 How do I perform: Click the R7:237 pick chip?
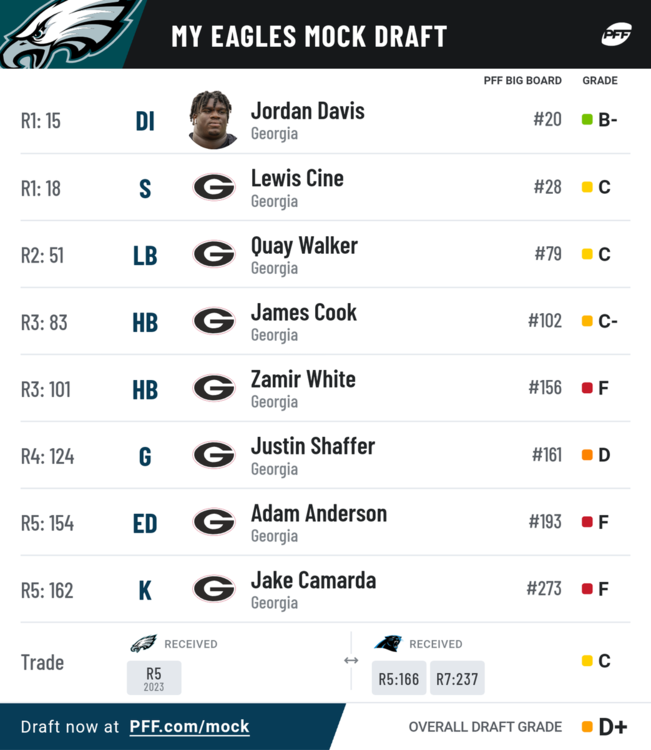[457, 678]
